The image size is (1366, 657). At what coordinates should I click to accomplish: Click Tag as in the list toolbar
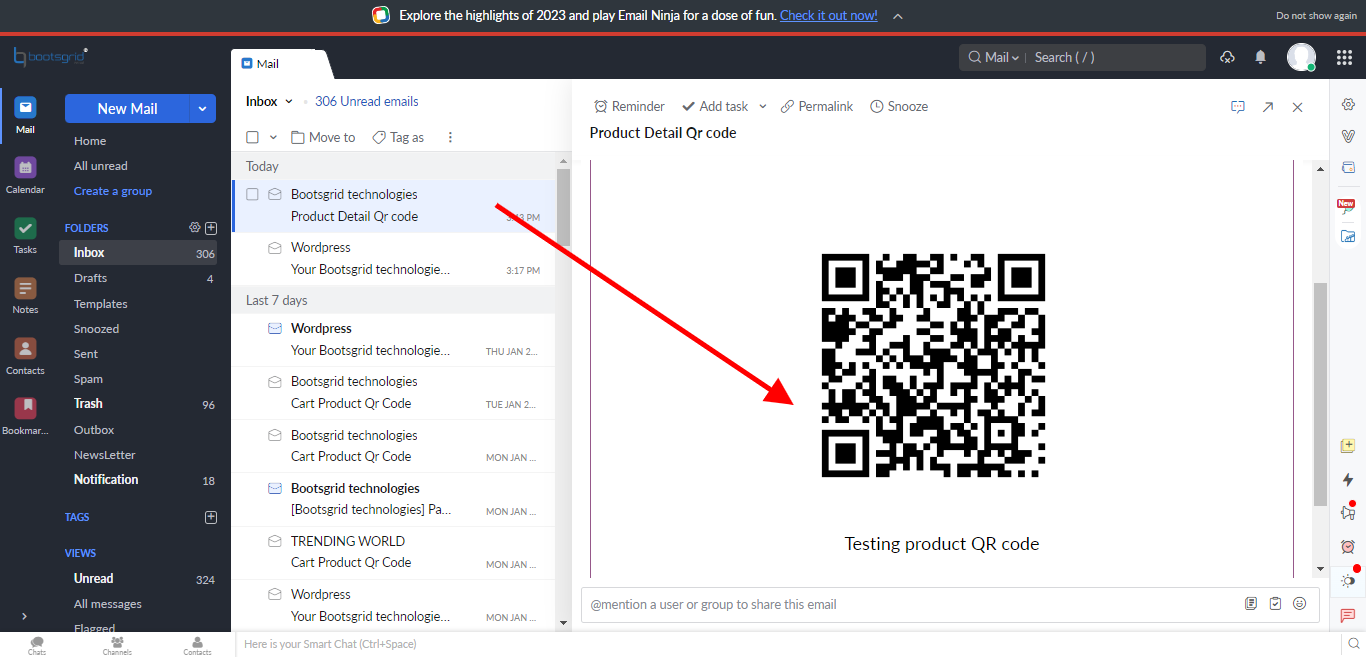tap(398, 137)
